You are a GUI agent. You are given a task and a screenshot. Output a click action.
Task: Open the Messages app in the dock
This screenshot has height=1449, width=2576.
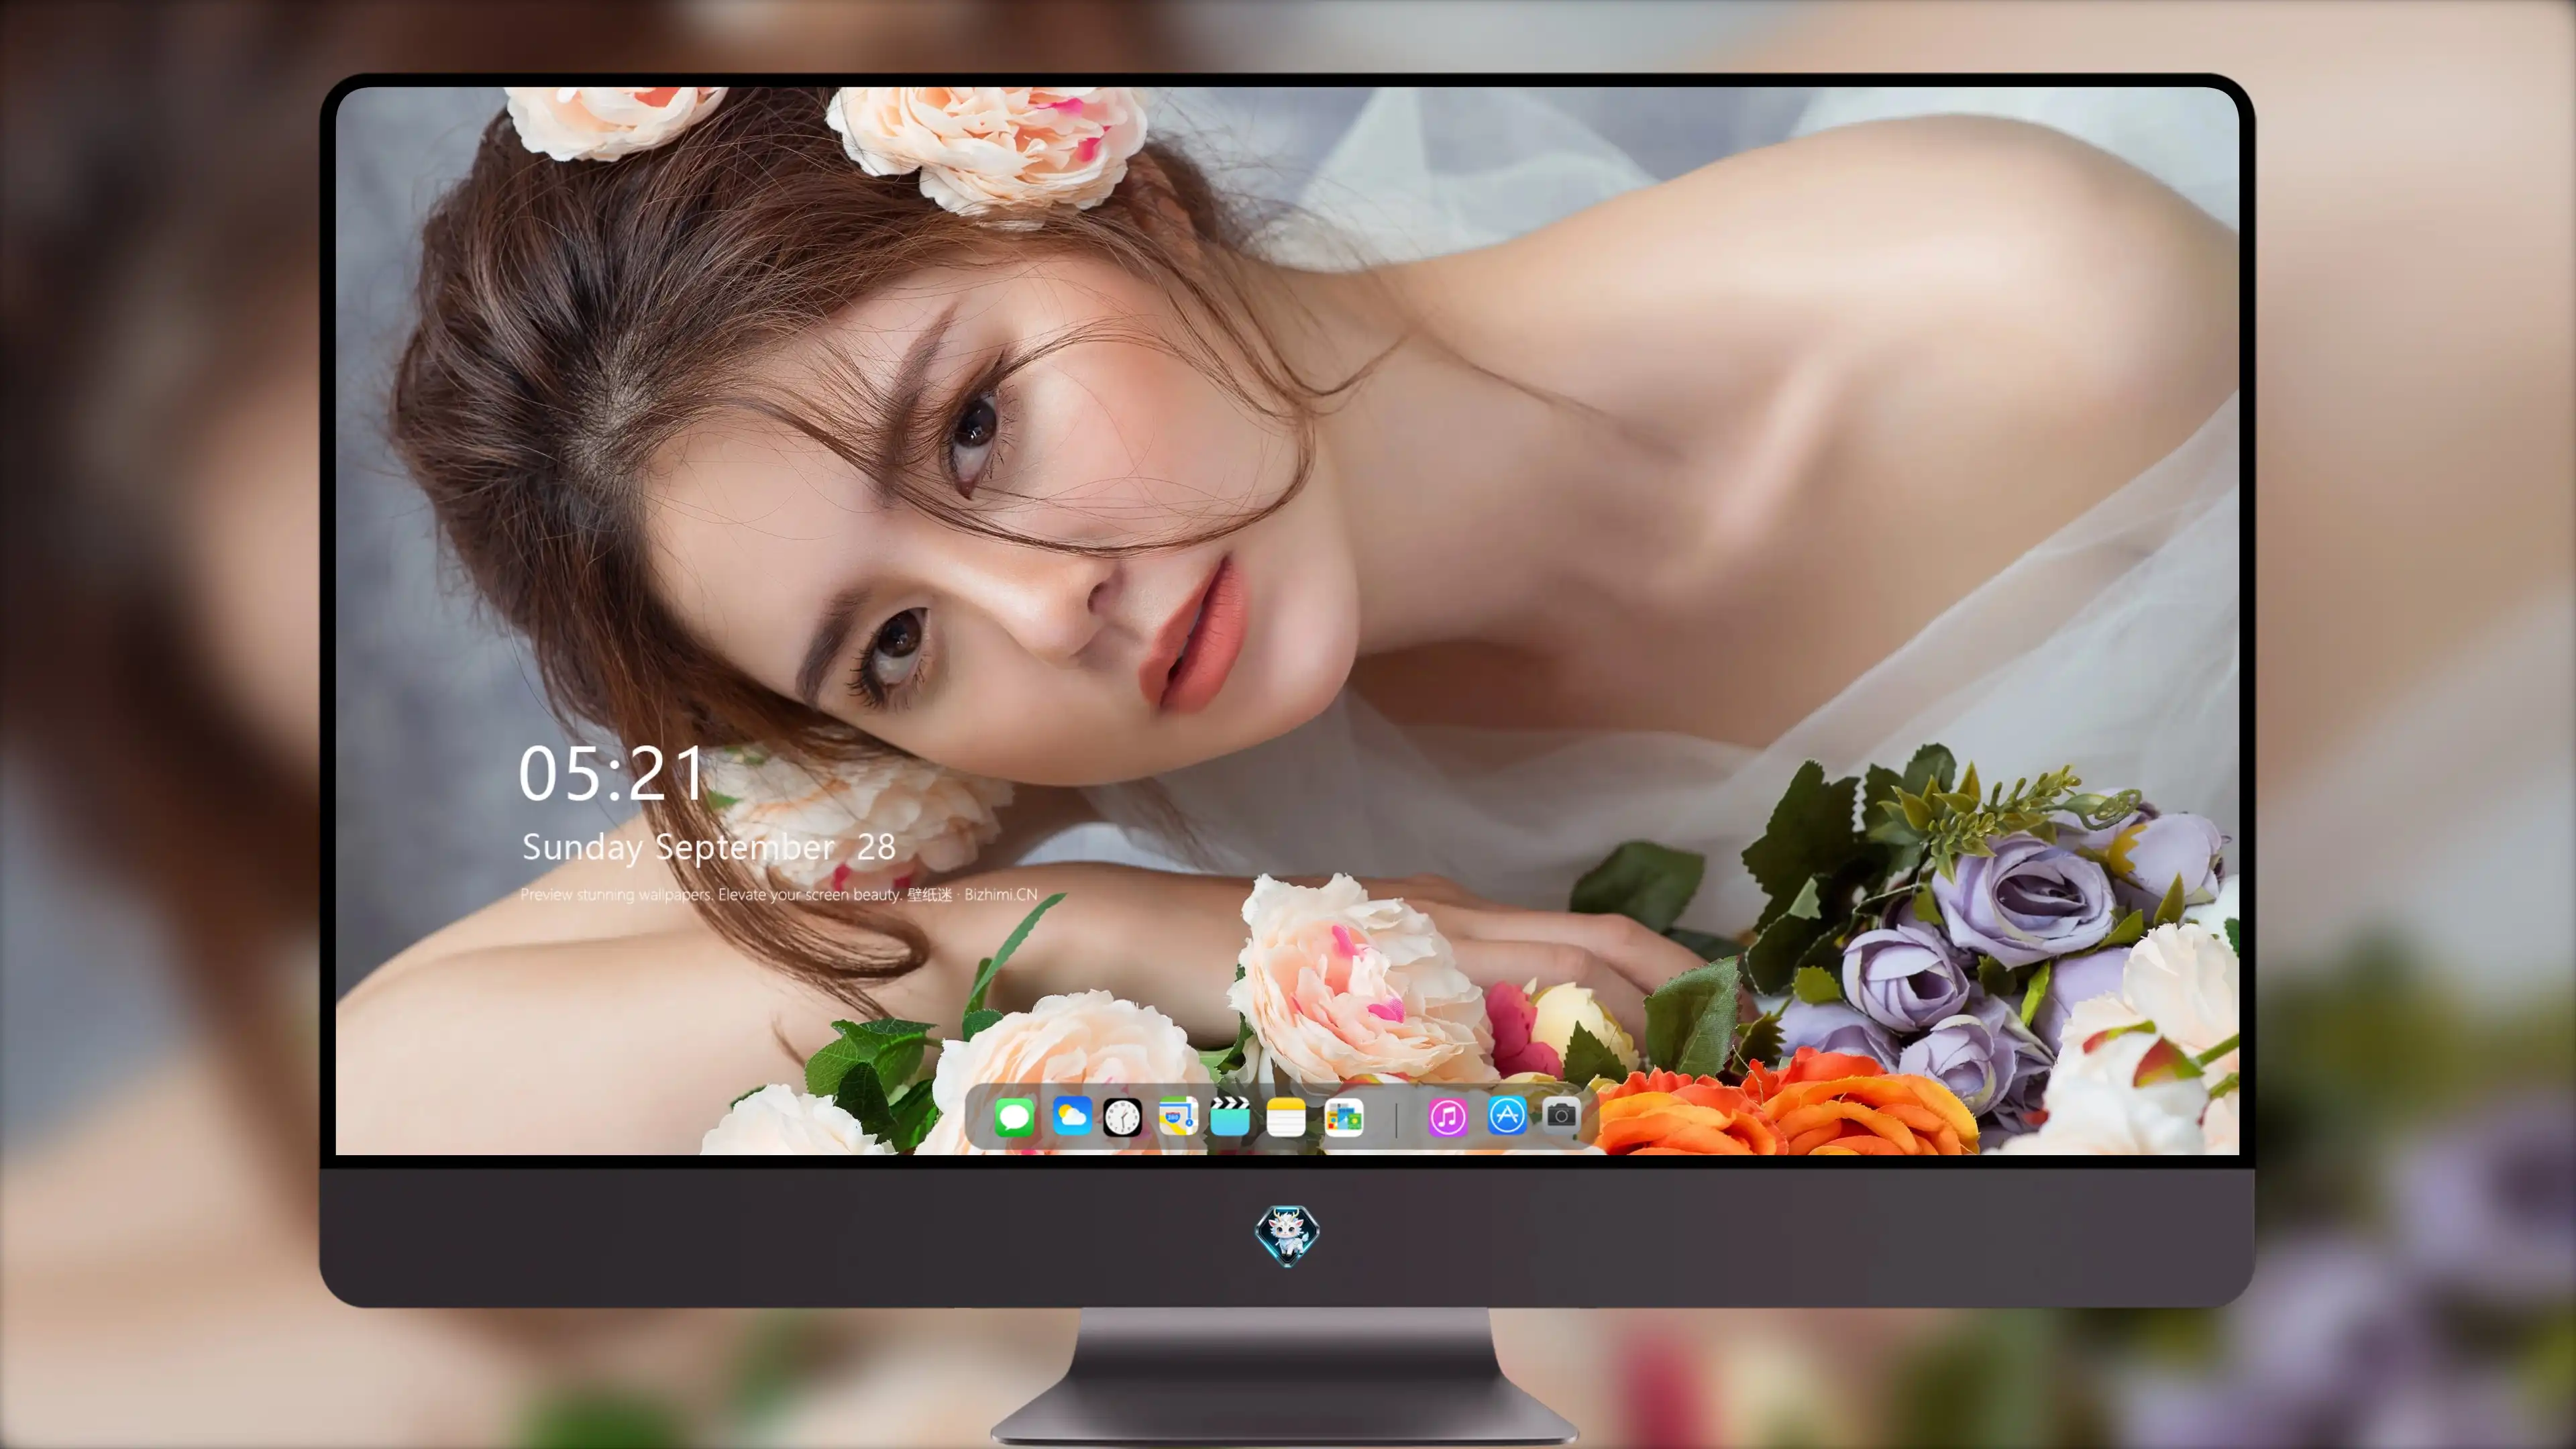click(1014, 1117)
